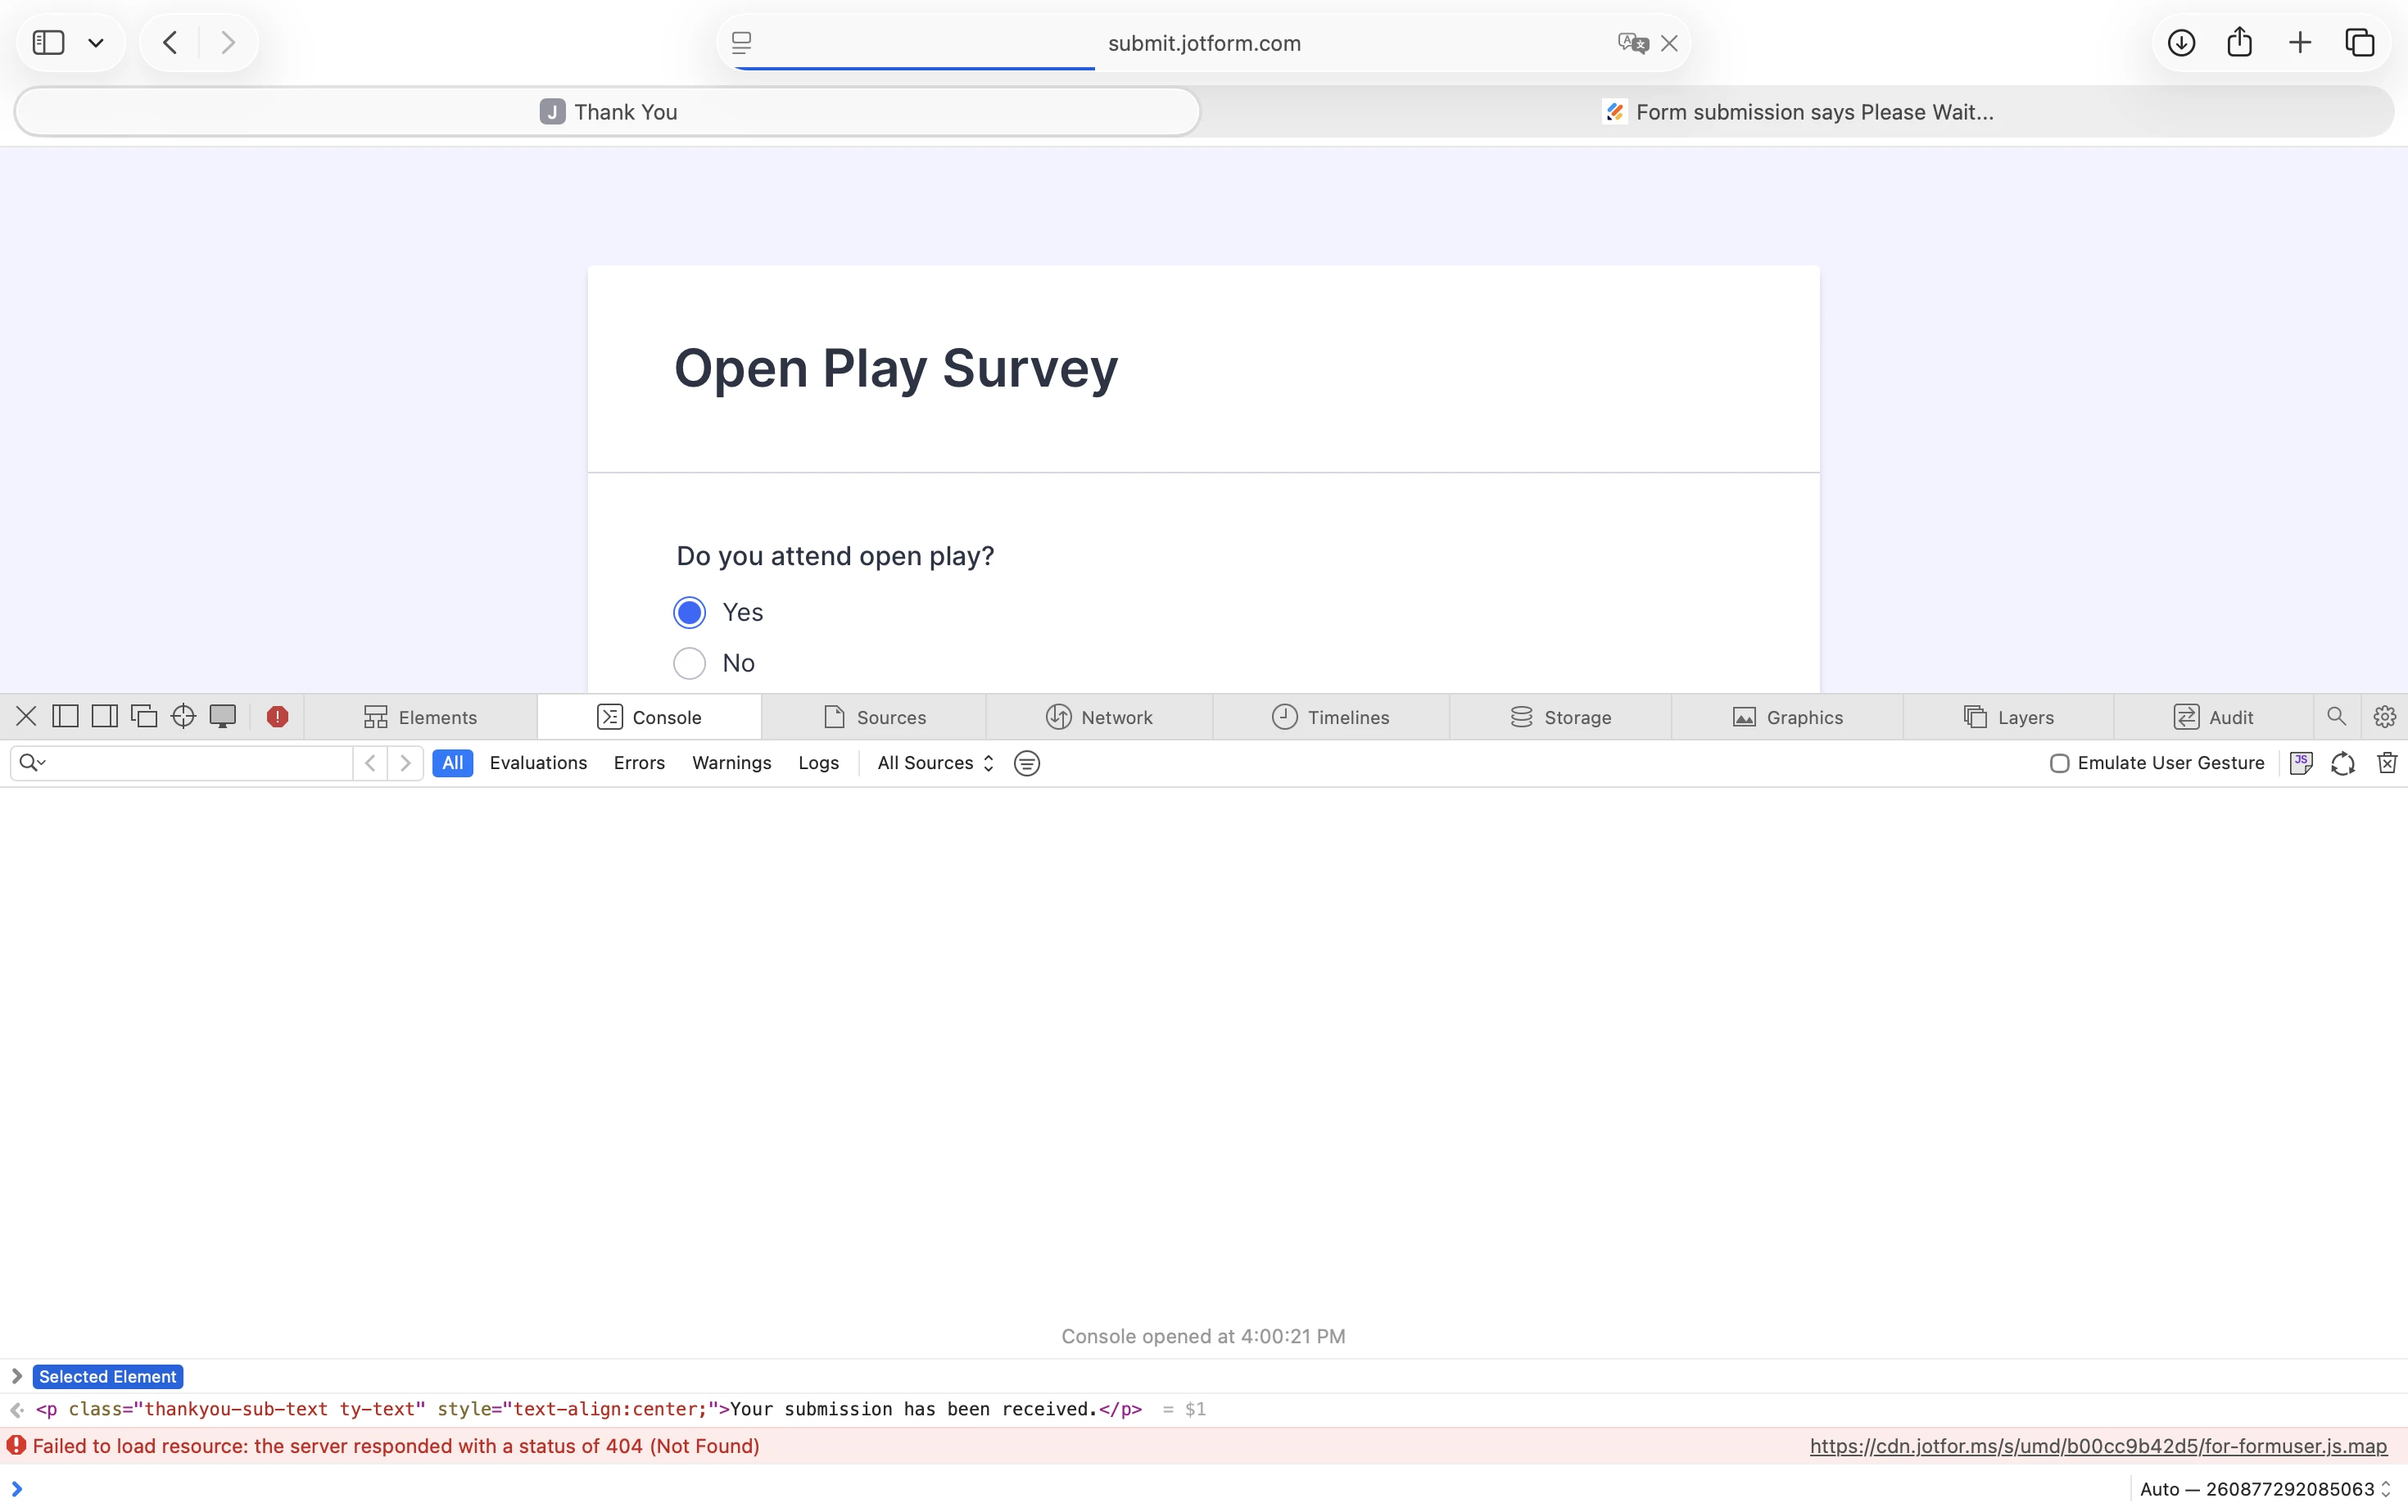Switch to the Thank You tab

click(x=608, y=112)
